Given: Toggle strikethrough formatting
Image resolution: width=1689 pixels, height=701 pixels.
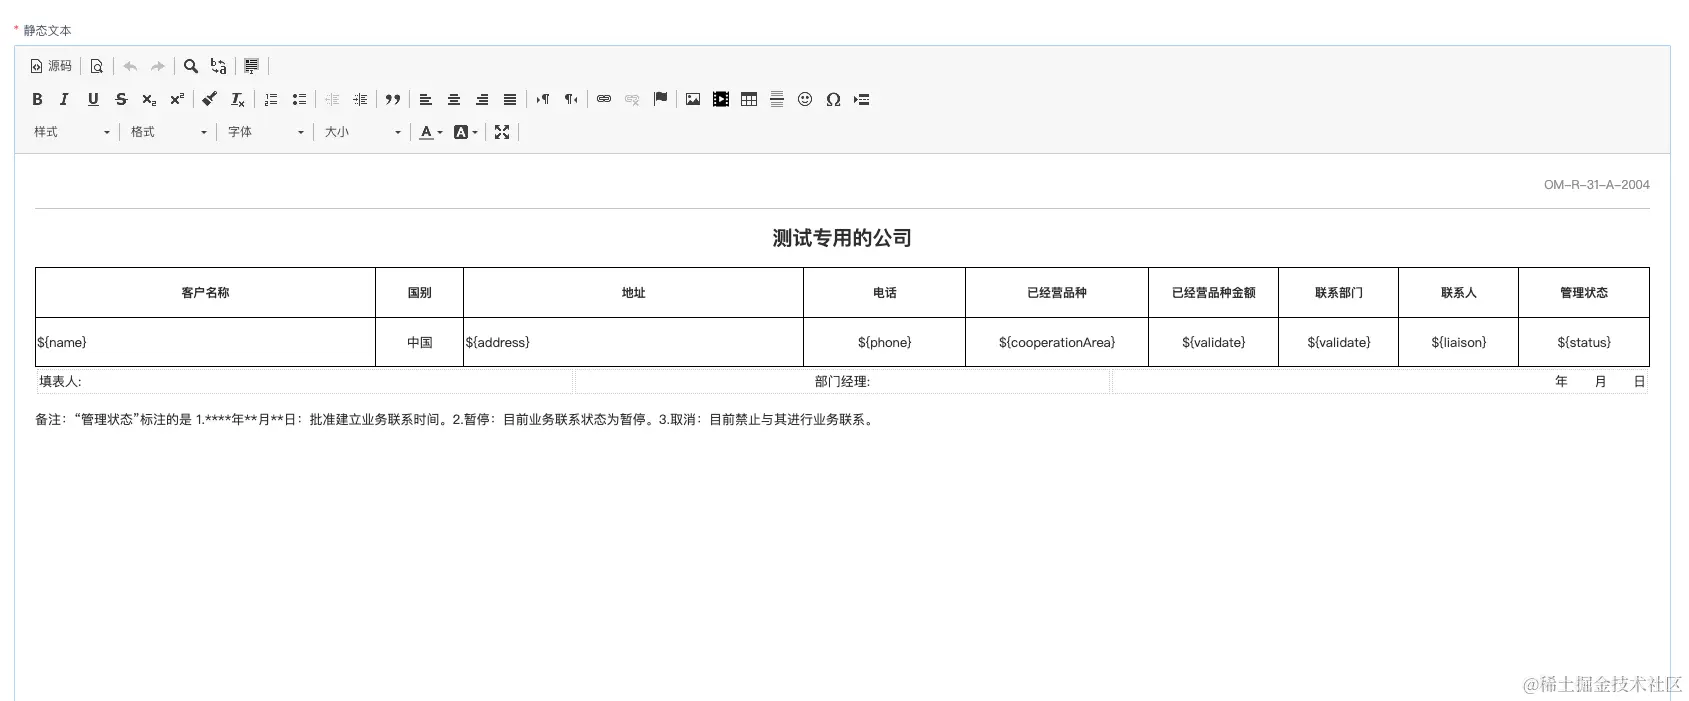Looking at the screenshot, I should click(121, 99).
